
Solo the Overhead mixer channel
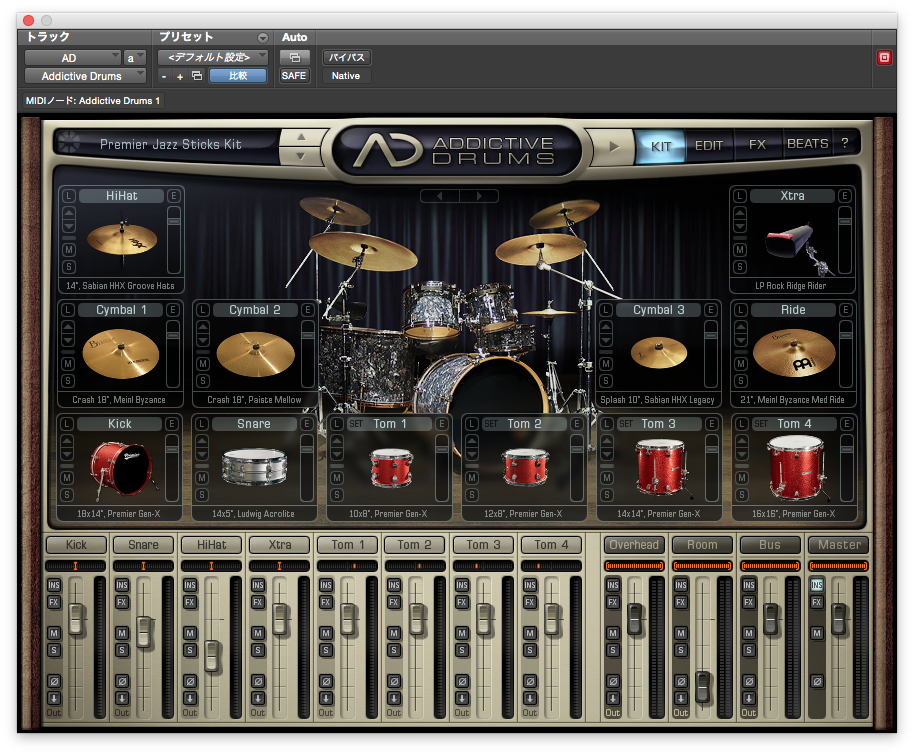coord(613,650)
